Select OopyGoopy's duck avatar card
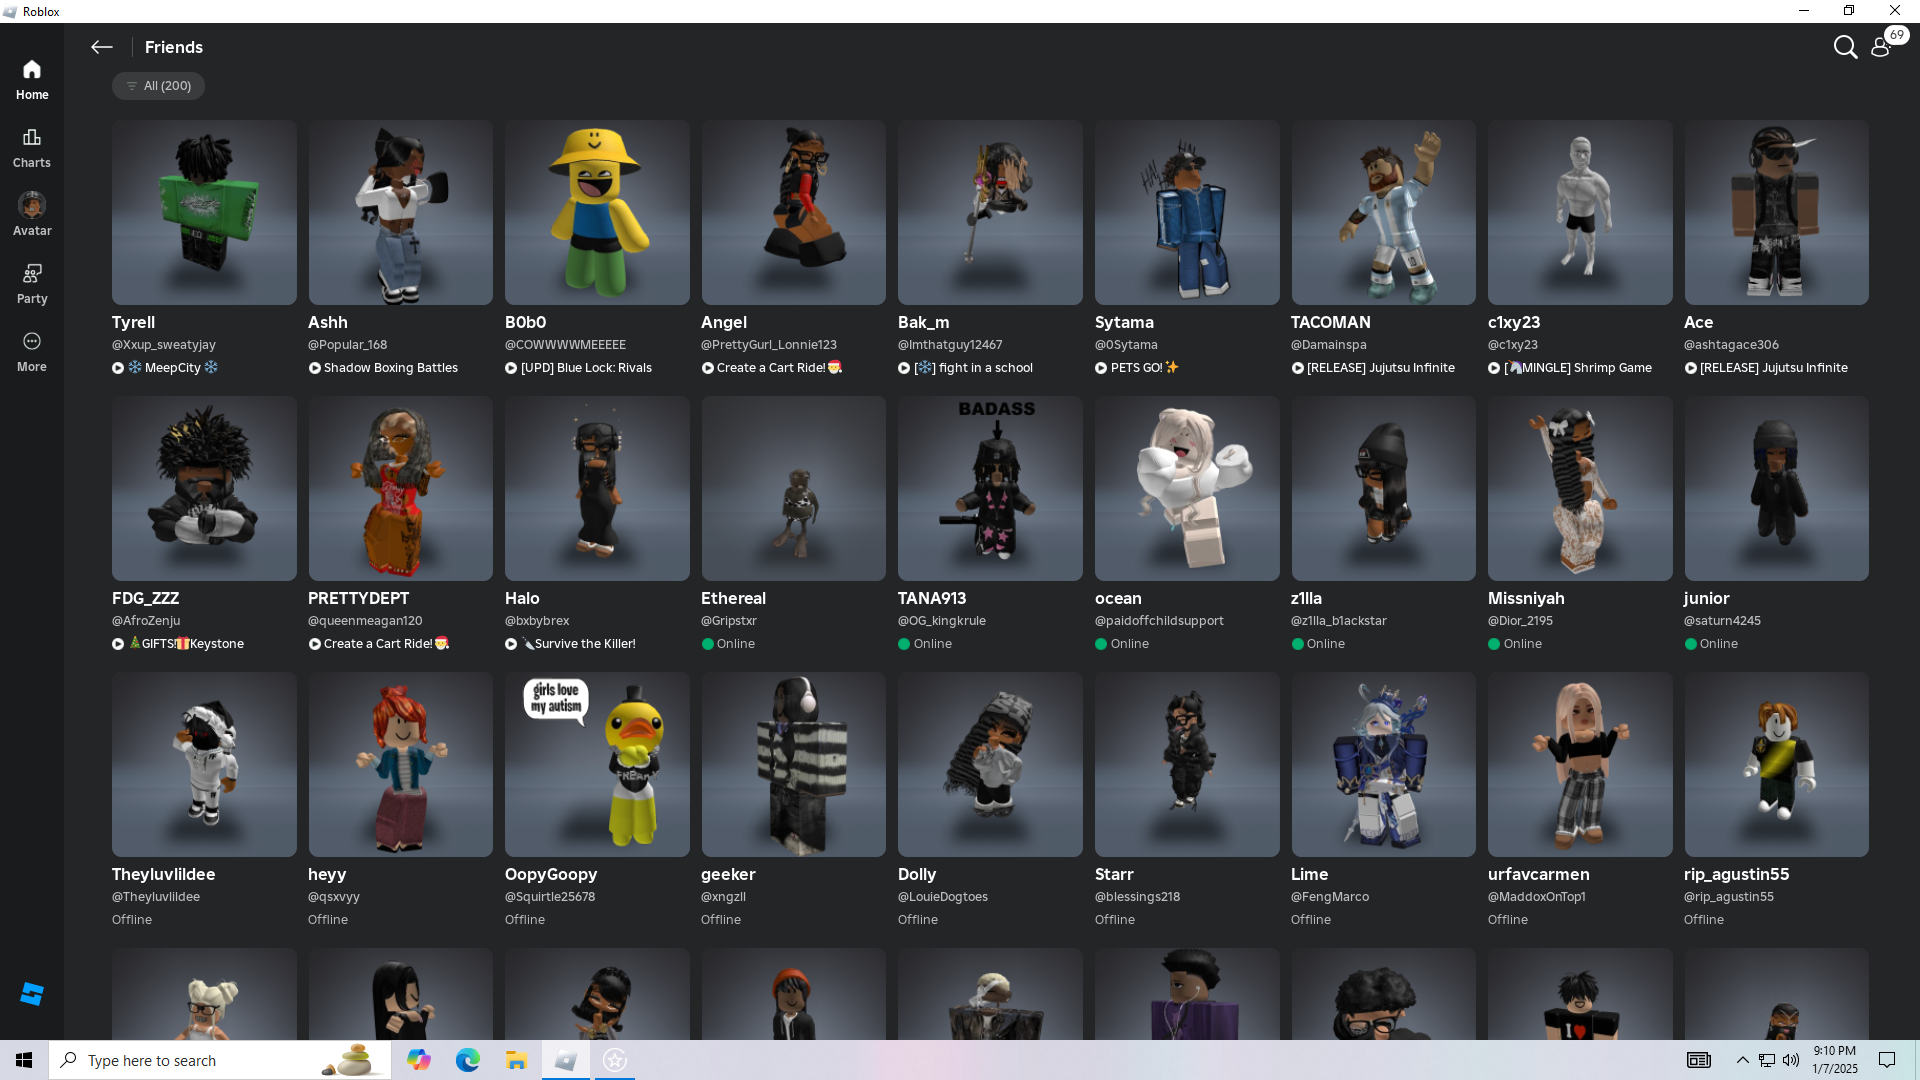Screen dimensions: 1920x1080 [597, 764]
